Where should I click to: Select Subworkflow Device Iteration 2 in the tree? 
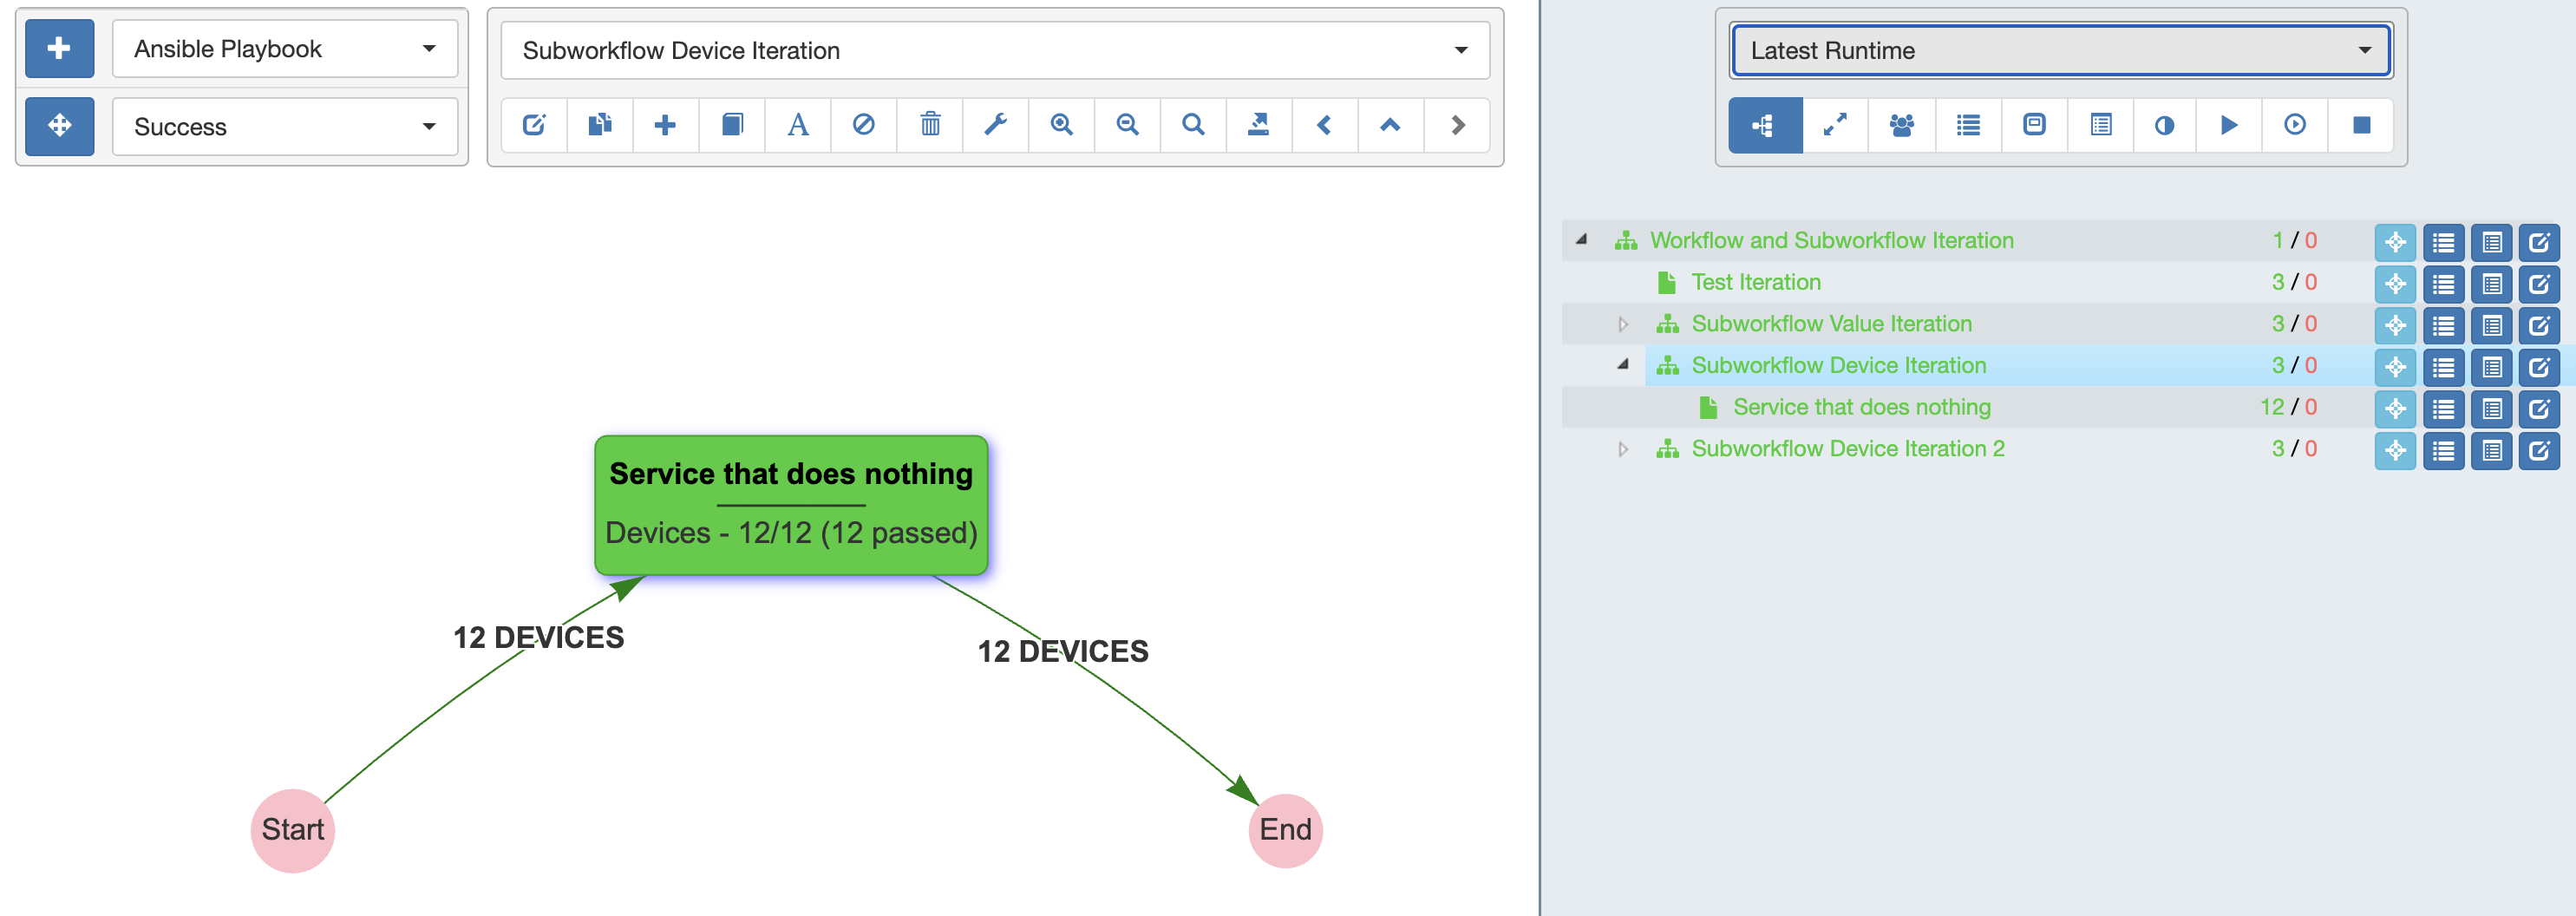pos(1848,449)
